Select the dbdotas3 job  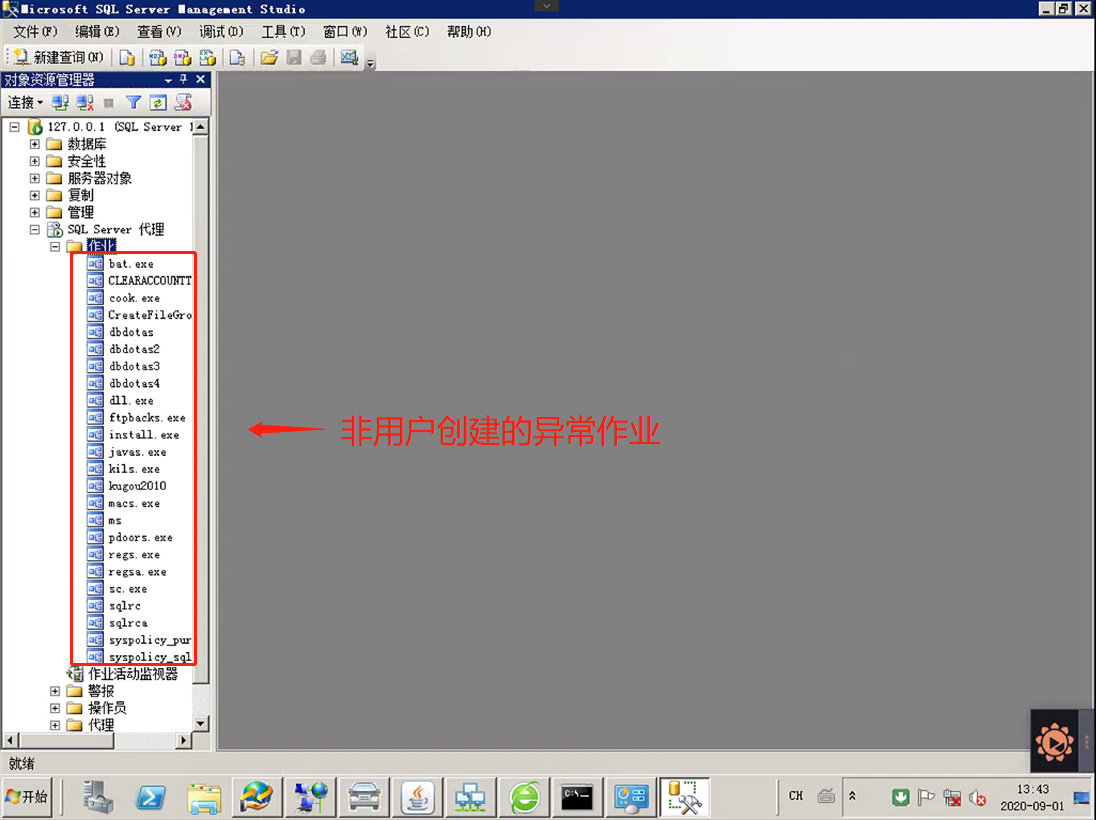134,366
